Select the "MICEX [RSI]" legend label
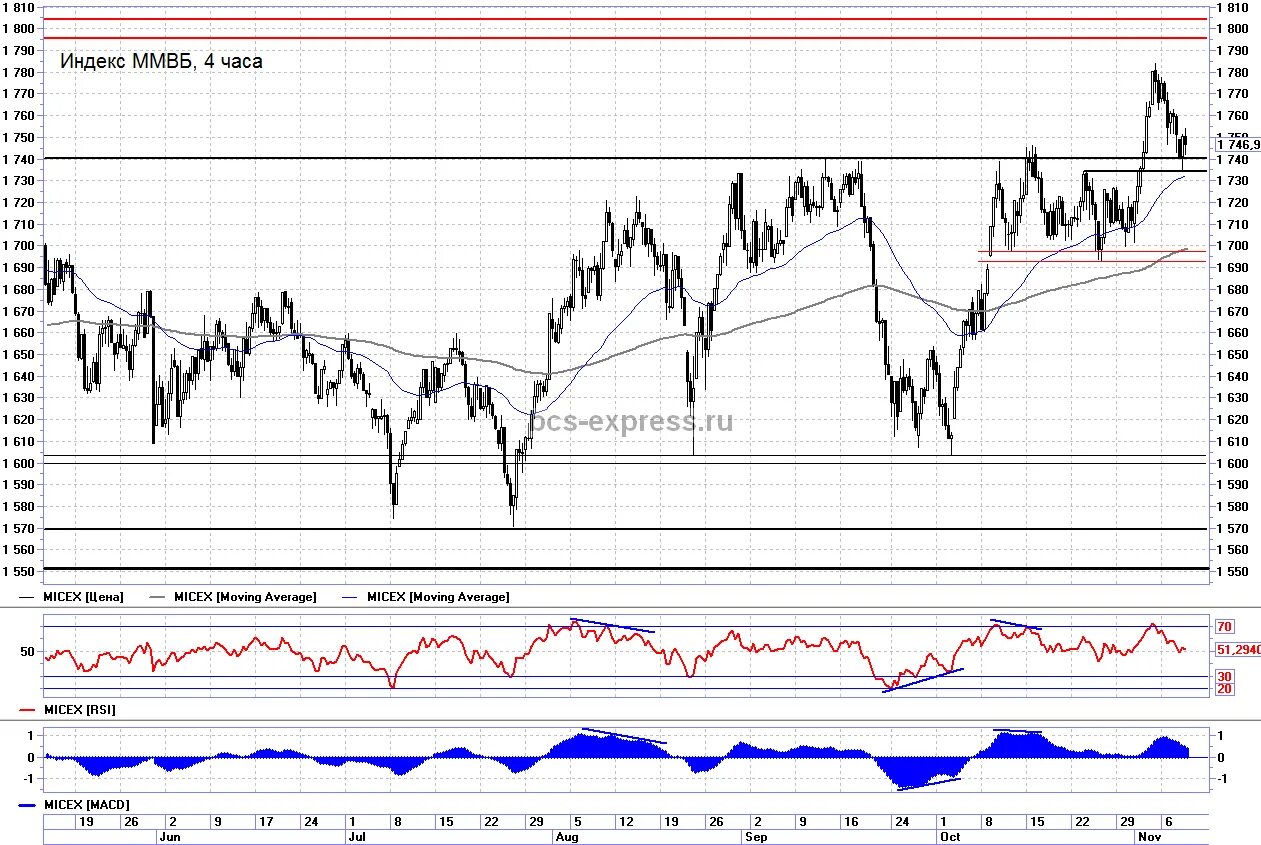The image size is (1261, 845). 79,709
